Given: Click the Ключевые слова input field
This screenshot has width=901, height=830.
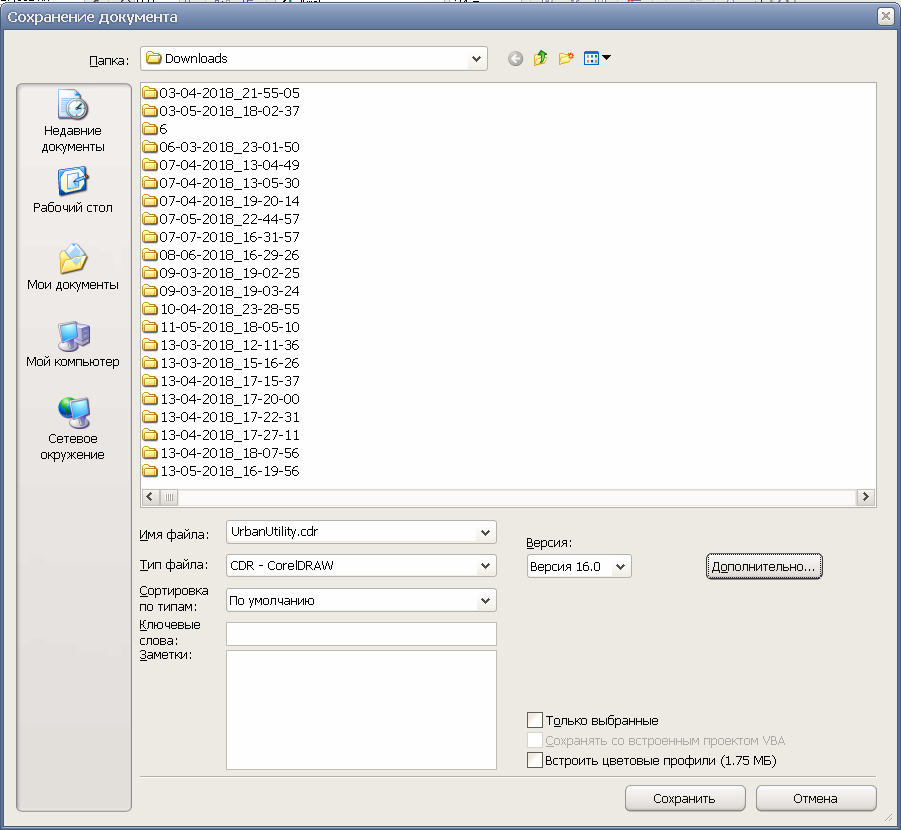Looking at the screenshot, I should coord(361,634).
